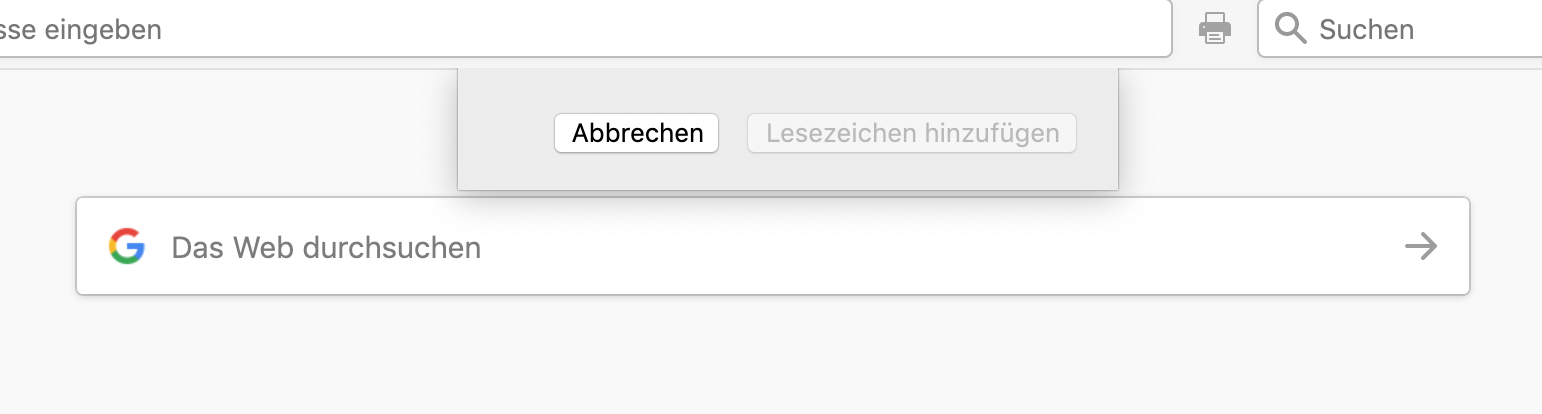Cancel the bookmark dialog via Abbrechen
The image size is (1542, 414).
(x=637, y=133)
